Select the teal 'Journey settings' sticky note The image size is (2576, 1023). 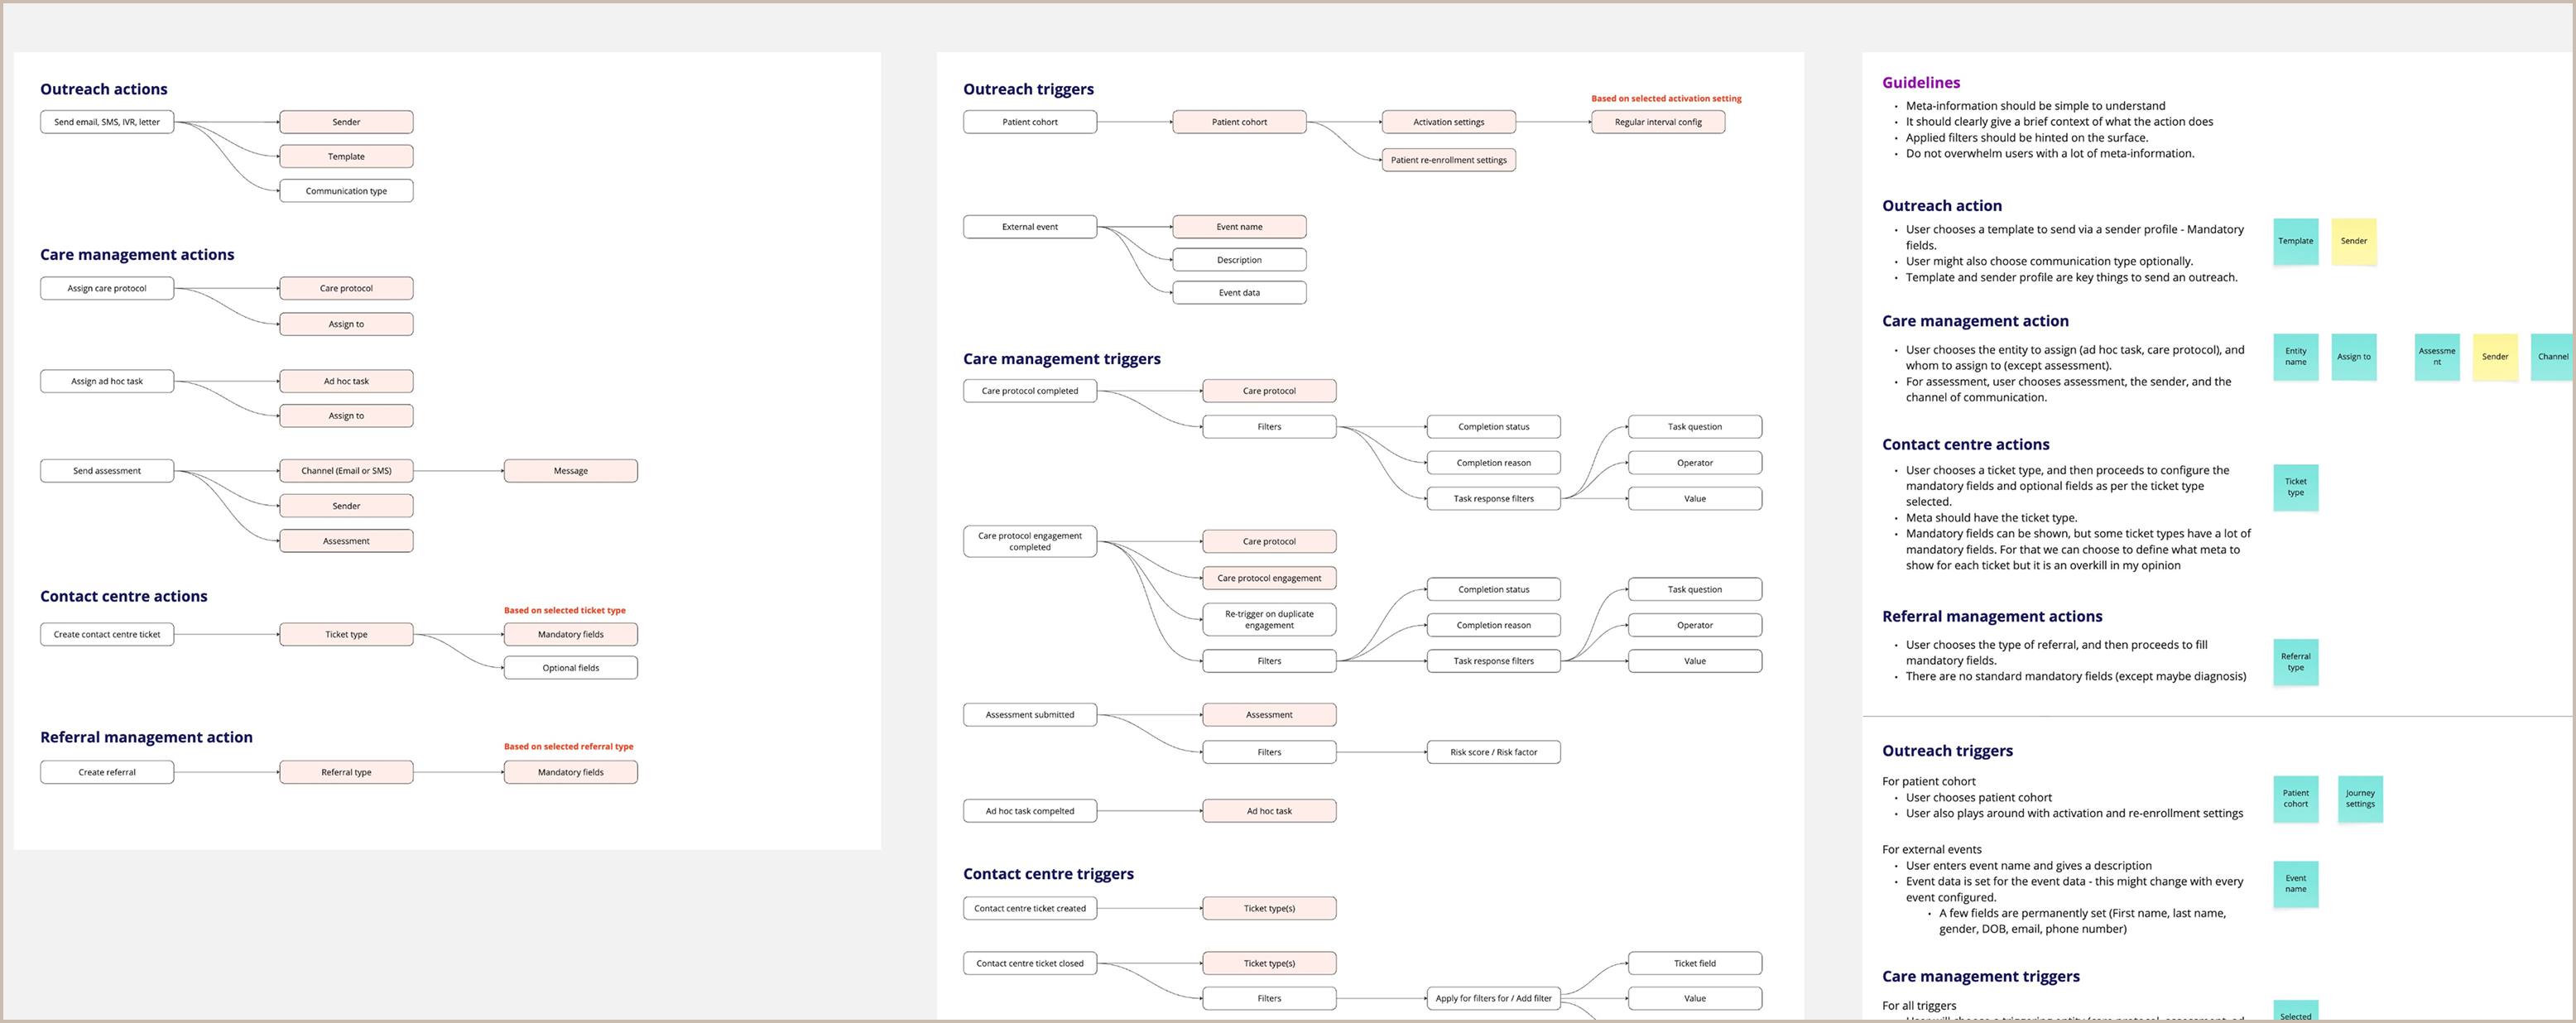pyautogui.click(x=2360, y=799)
